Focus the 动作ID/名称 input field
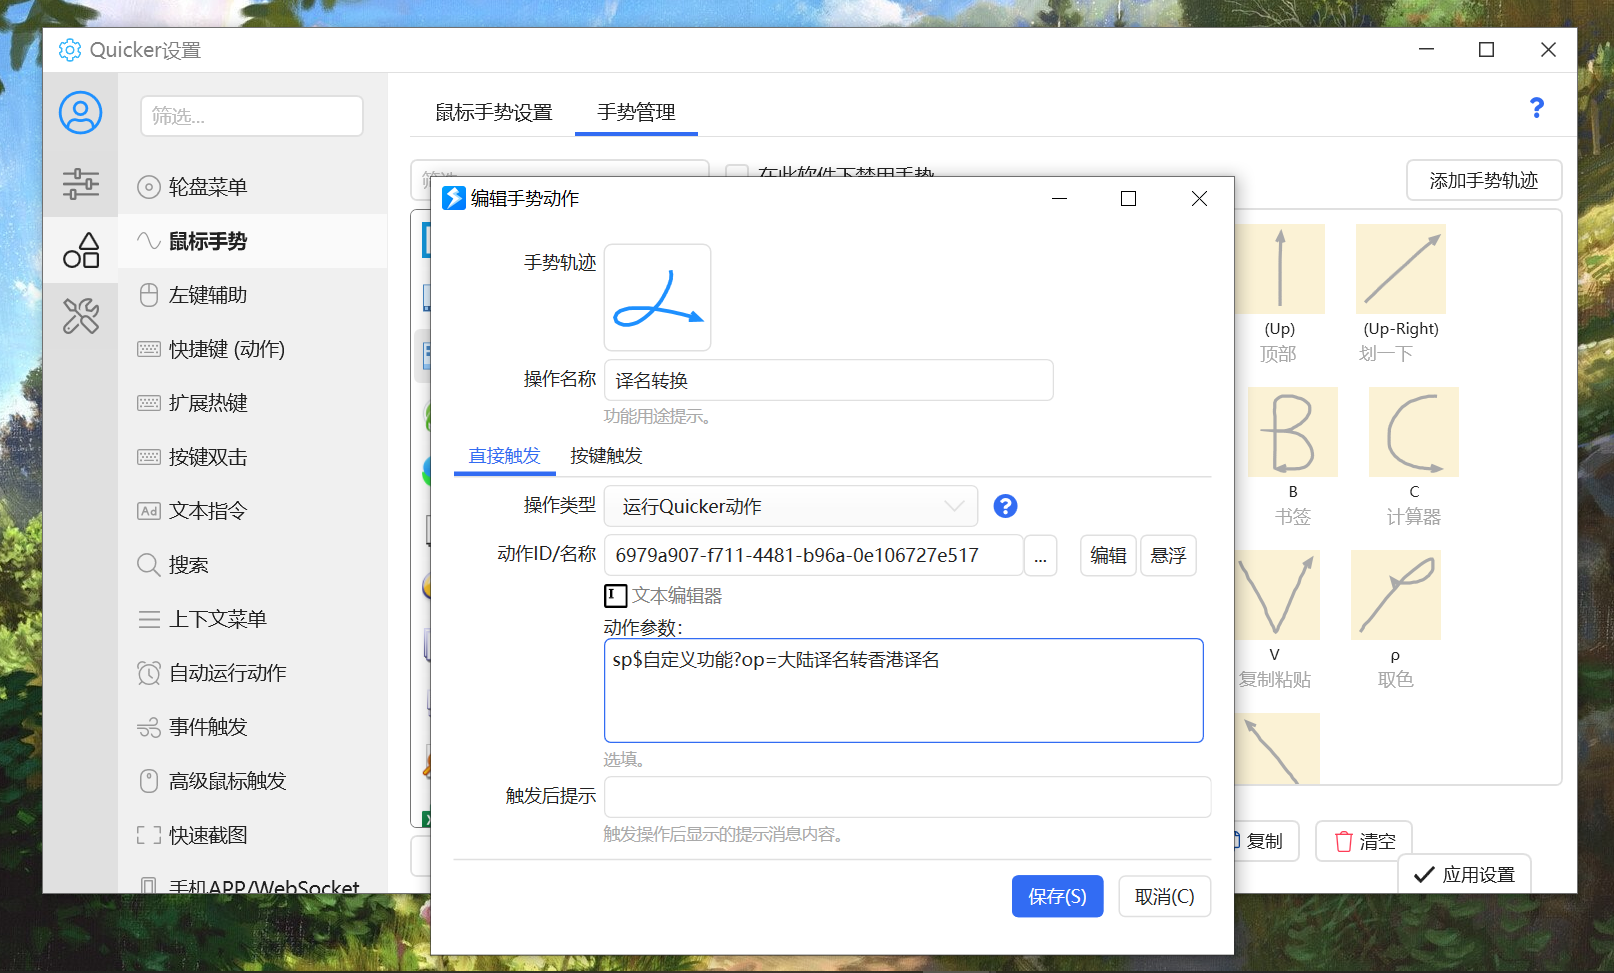Viewport: 1614px width, 973px height. pos(813,556)
